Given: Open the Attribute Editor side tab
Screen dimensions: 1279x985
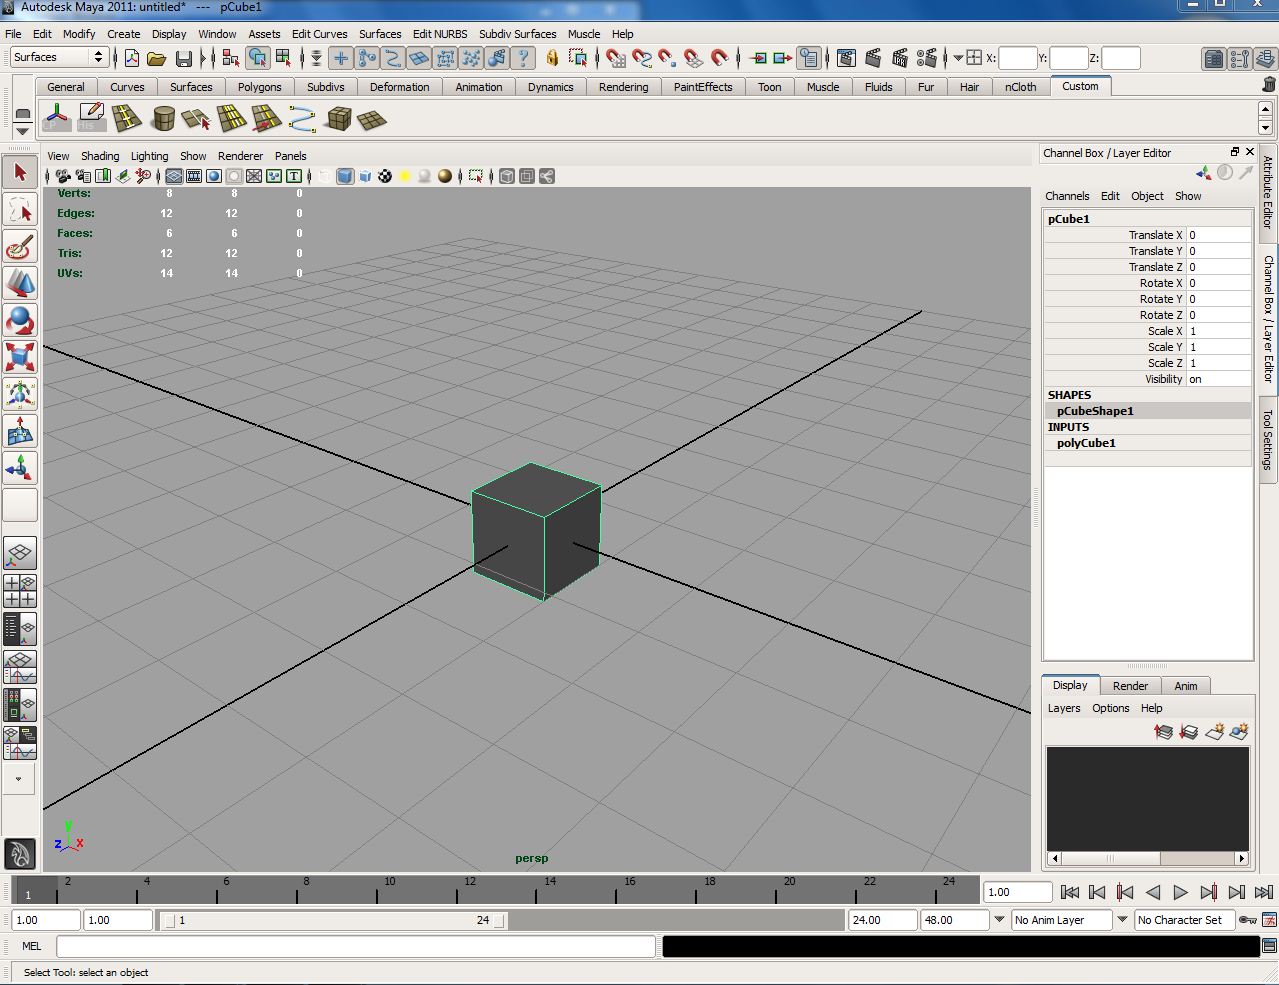Looking at the screenshot, I should pos(1268,192).
